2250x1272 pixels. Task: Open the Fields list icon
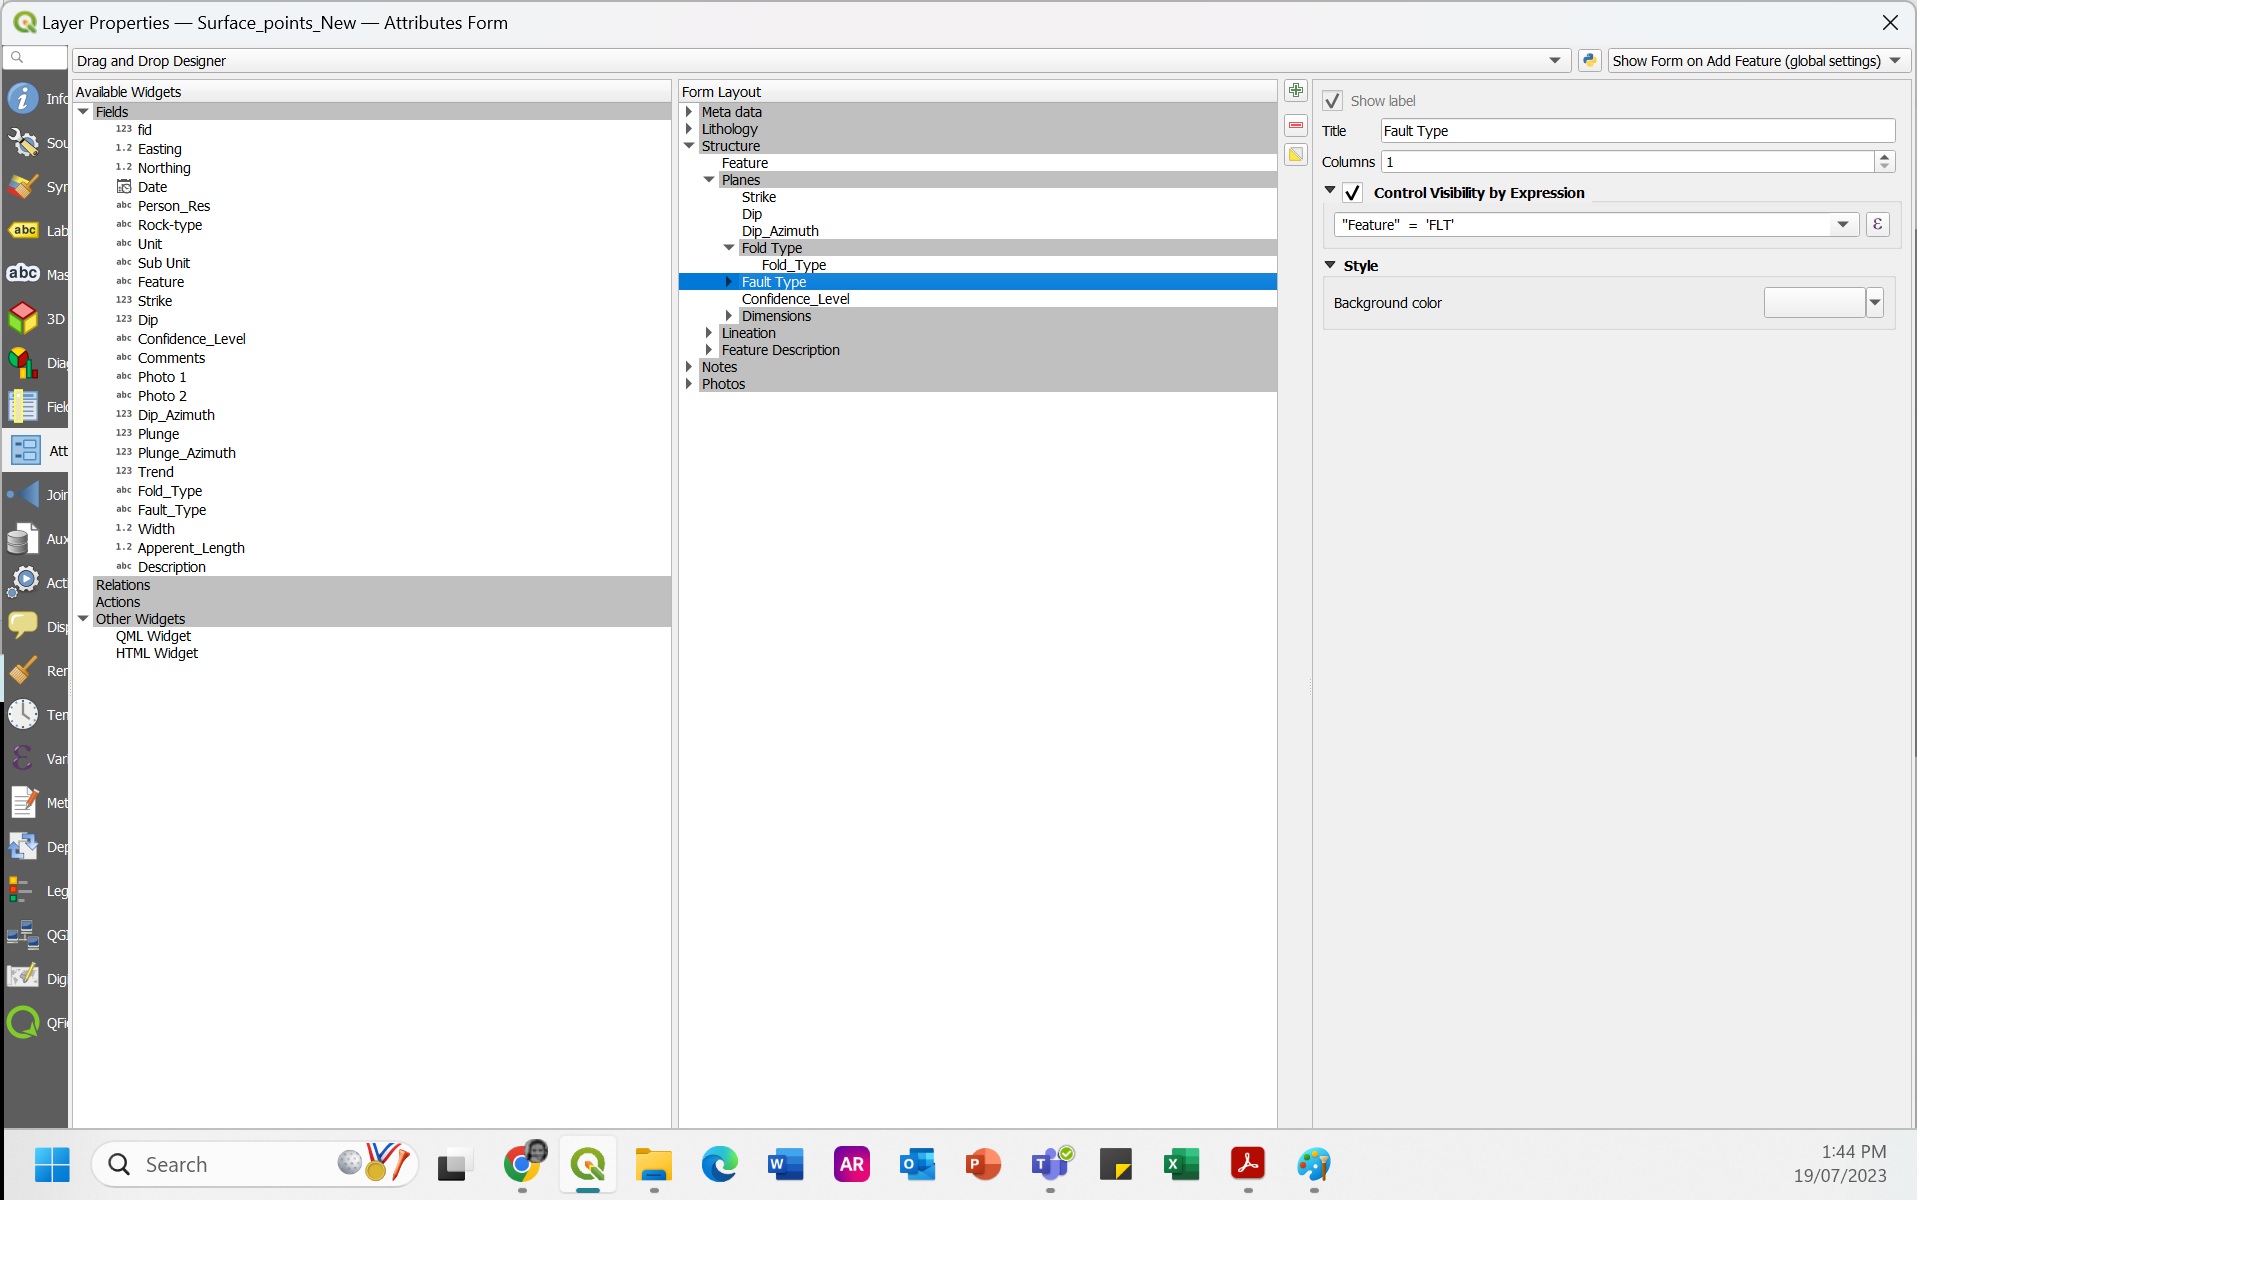[23, 406]
